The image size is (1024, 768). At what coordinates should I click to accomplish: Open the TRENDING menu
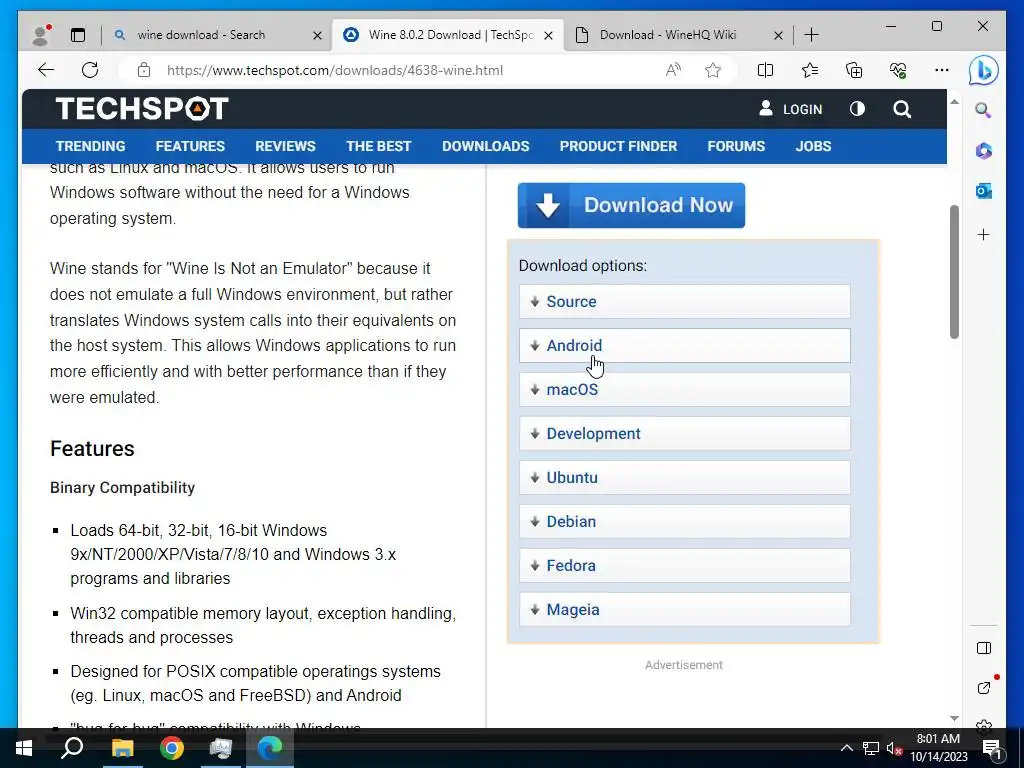point(90,146)
